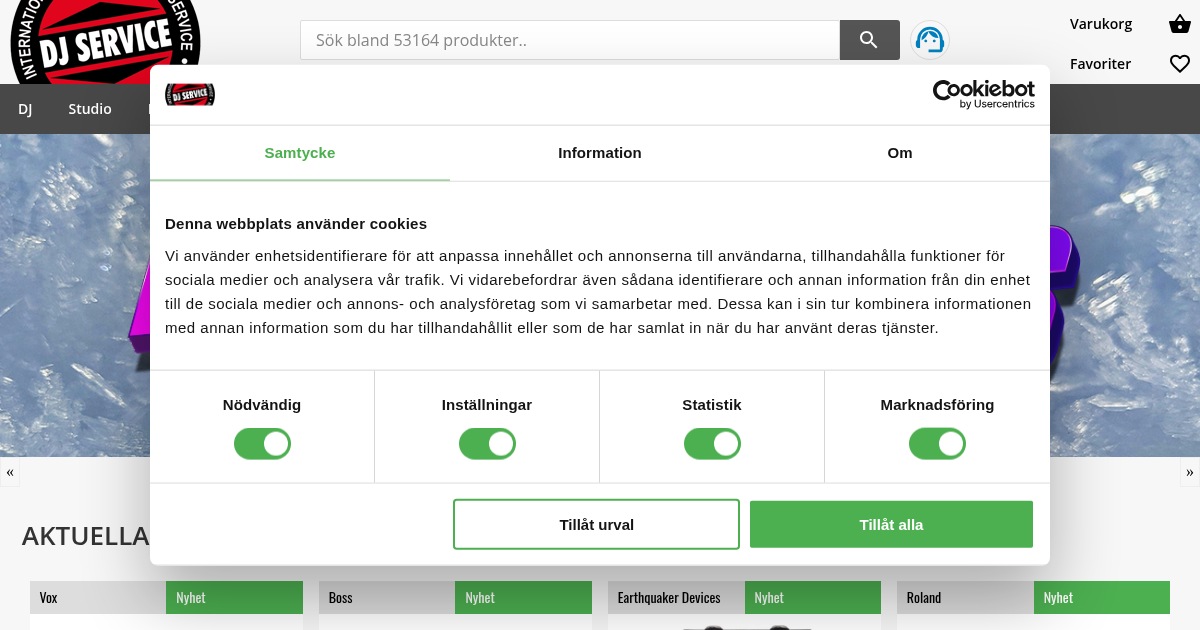
Task: Click the Tillåt alla button
Action: tap(891, 524)
